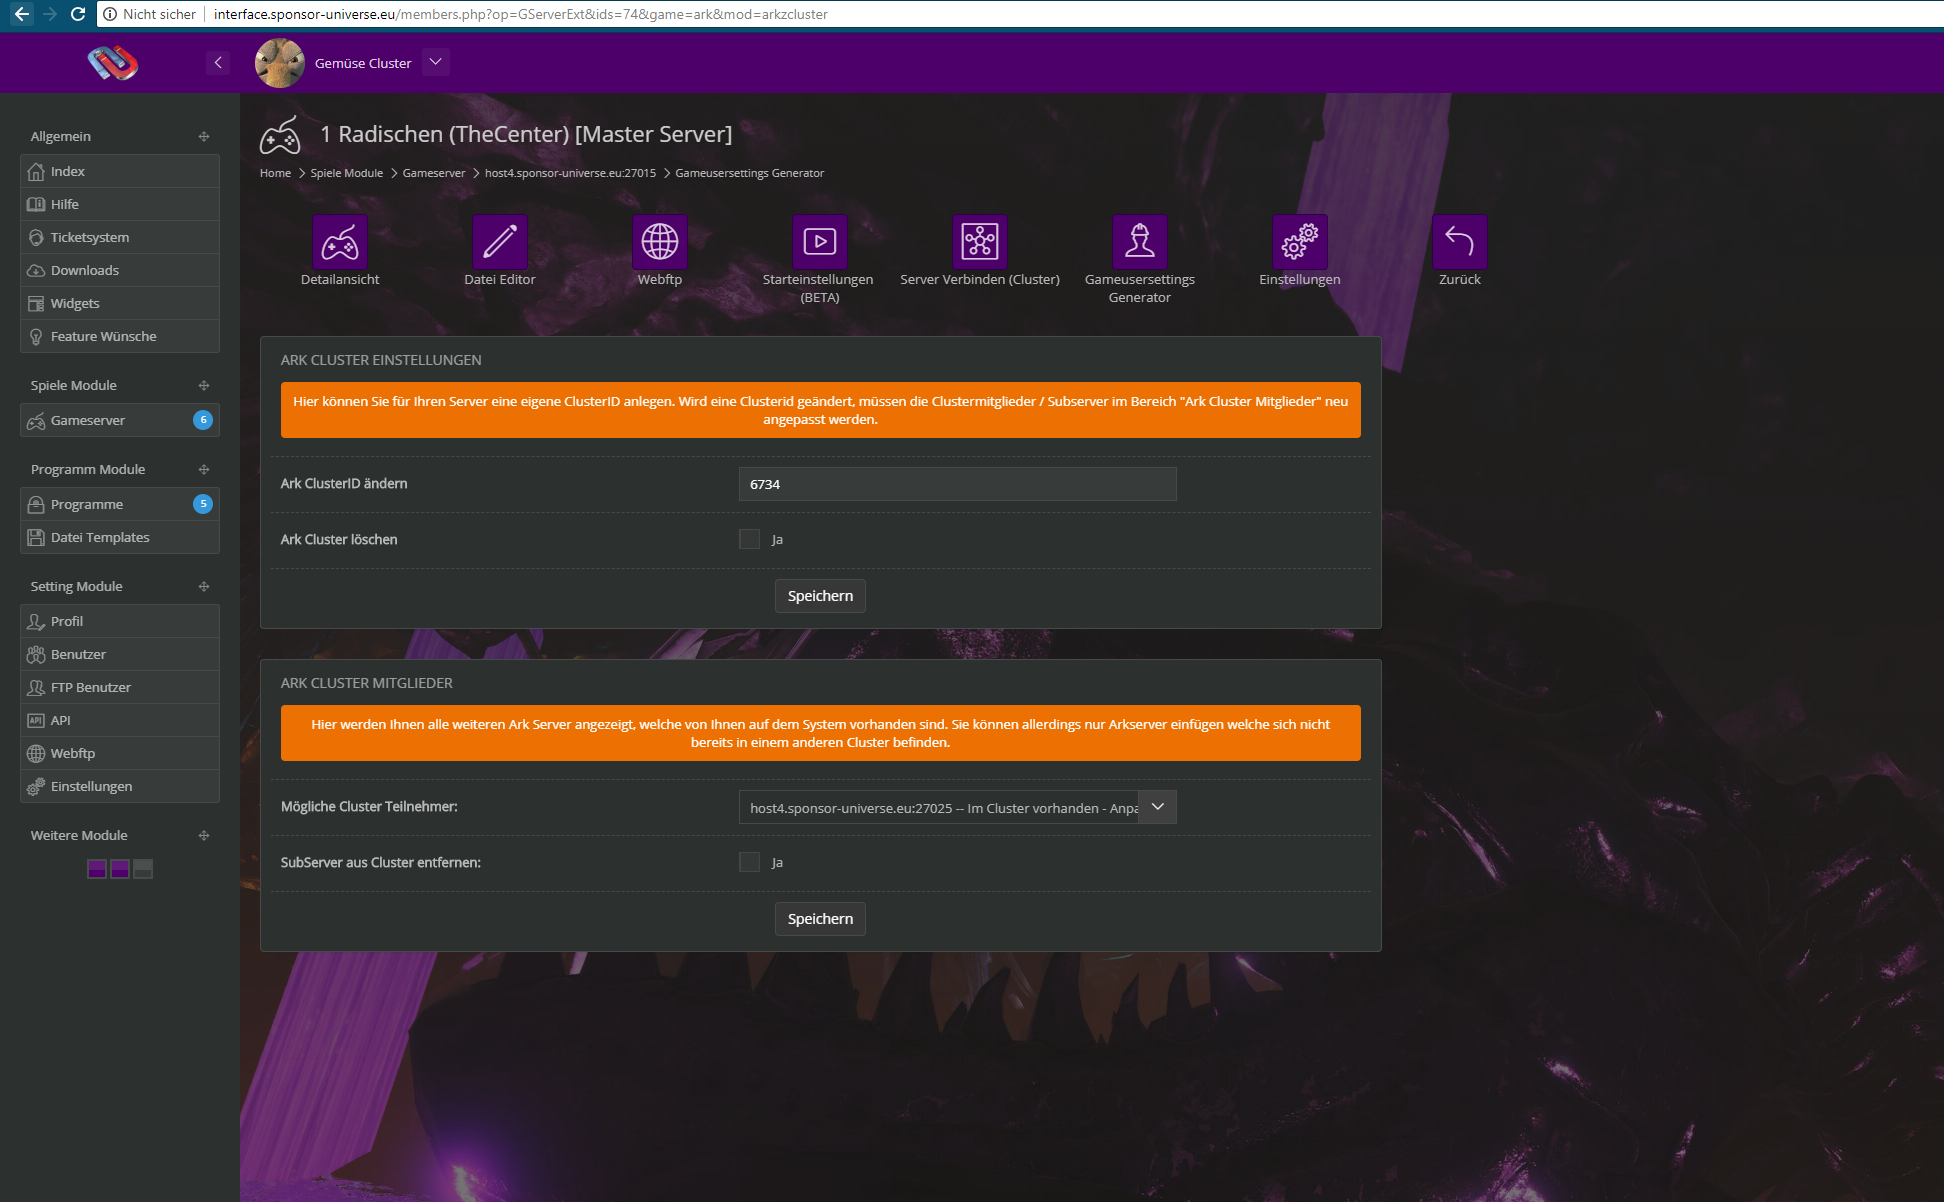Open Programme in the sidebar

click(120, 504)
